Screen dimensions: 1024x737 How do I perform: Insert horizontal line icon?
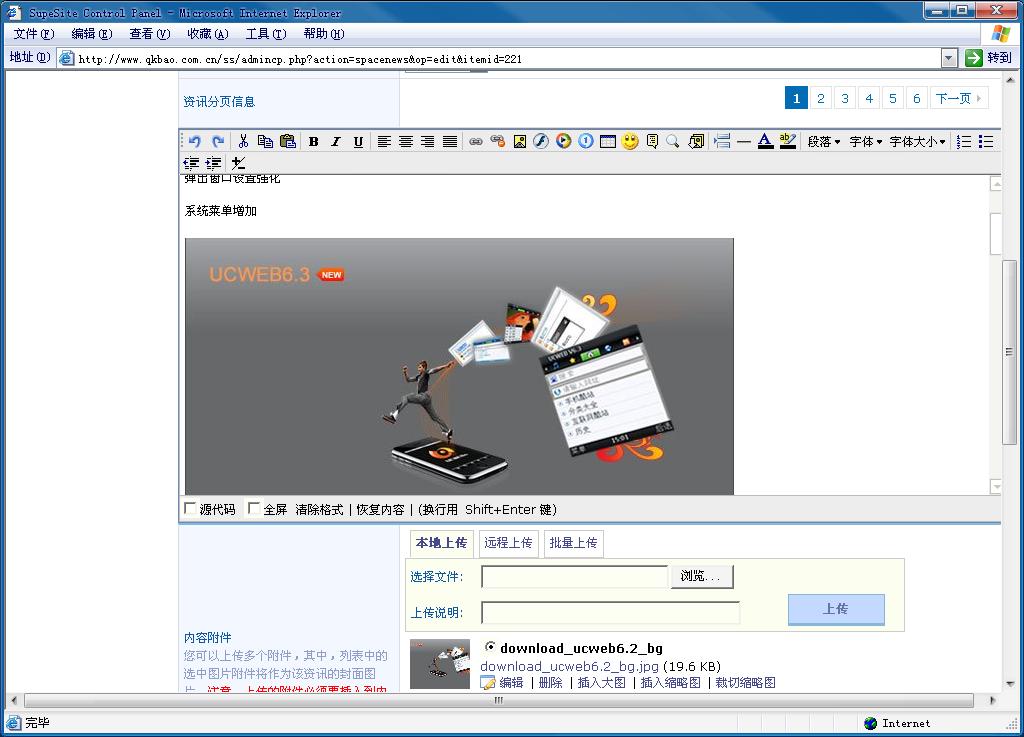744,141
